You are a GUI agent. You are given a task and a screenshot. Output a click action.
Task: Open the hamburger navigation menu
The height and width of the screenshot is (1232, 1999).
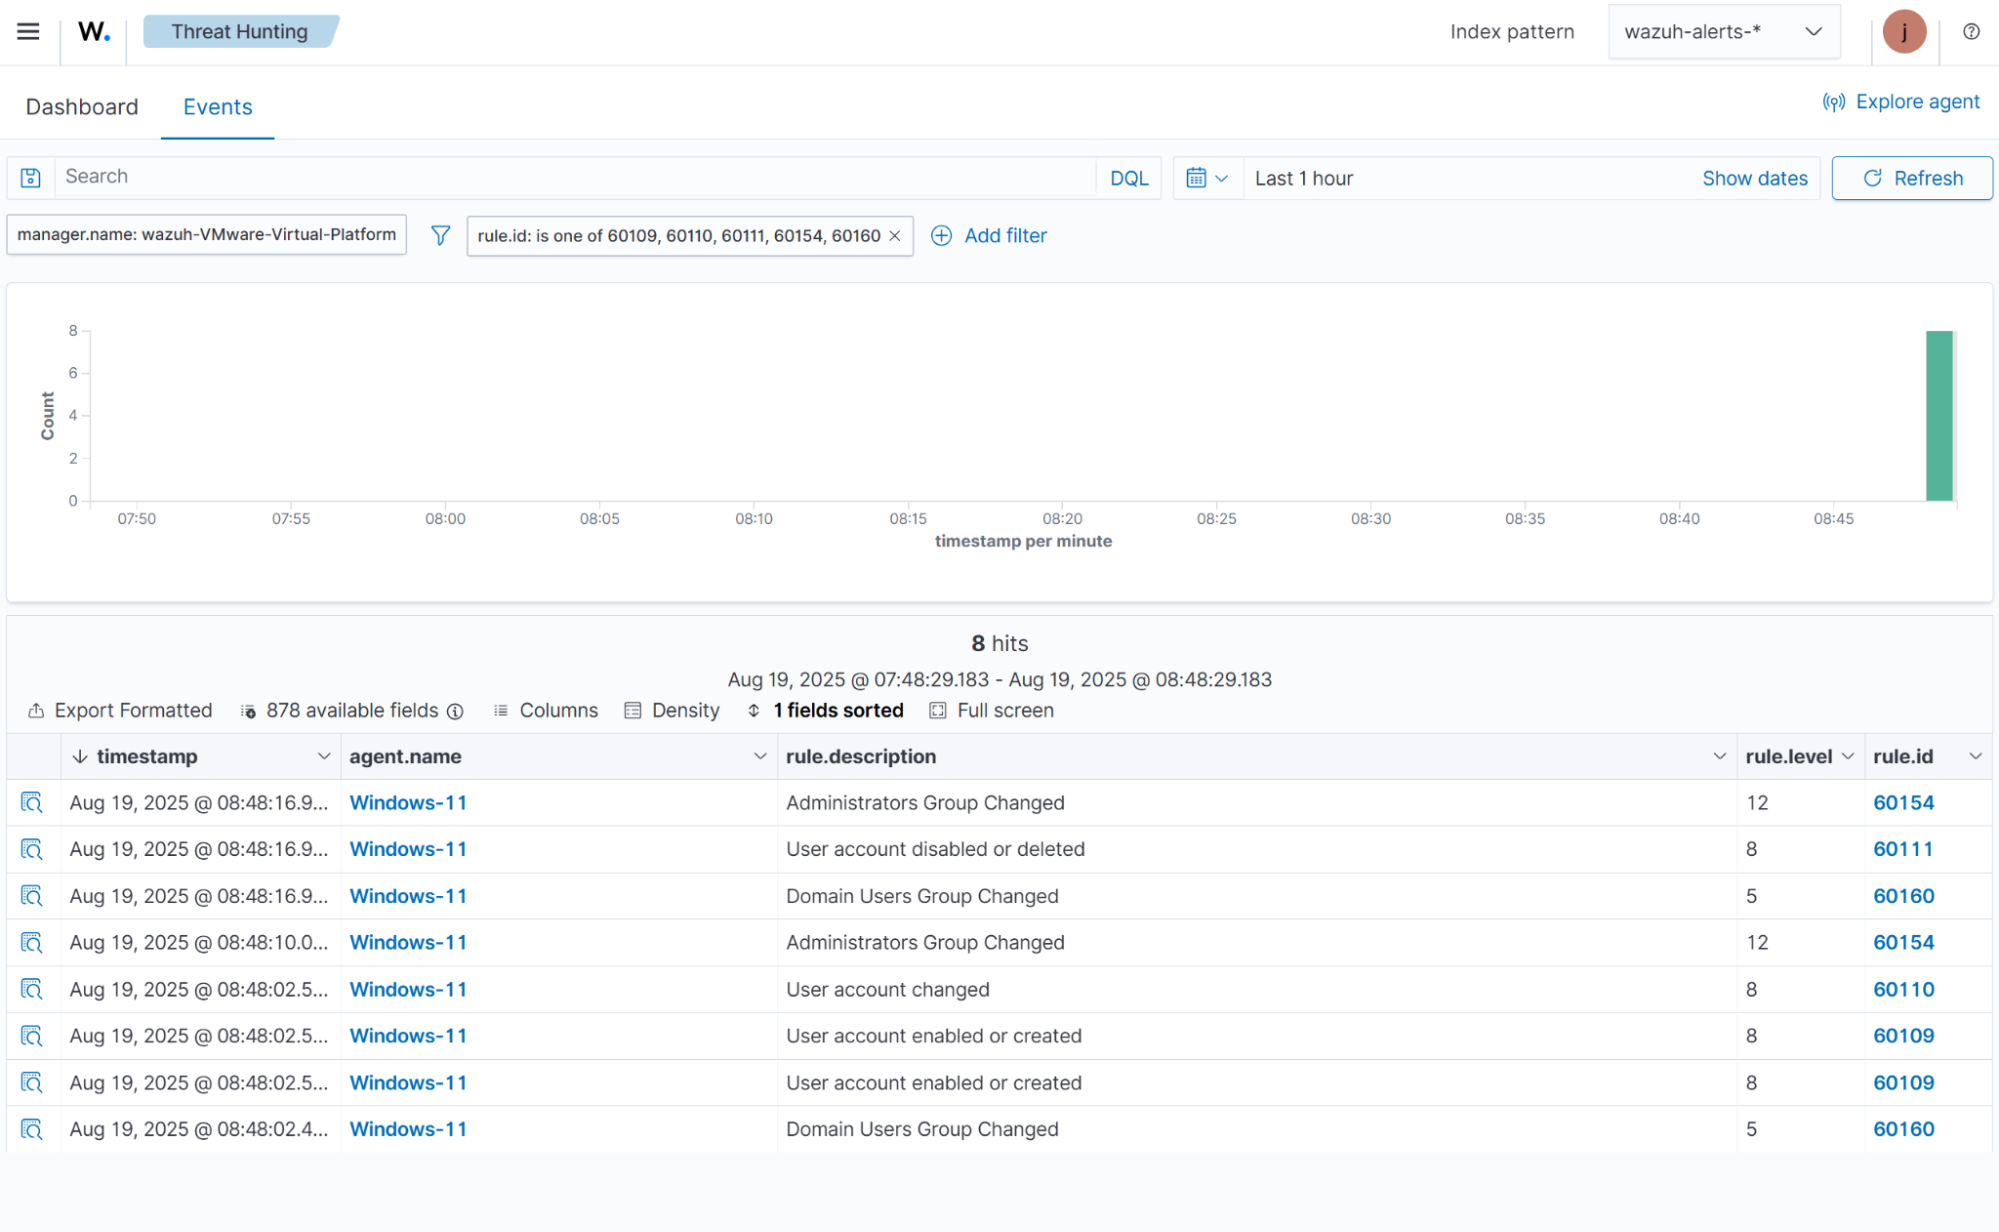pos(28,31)
